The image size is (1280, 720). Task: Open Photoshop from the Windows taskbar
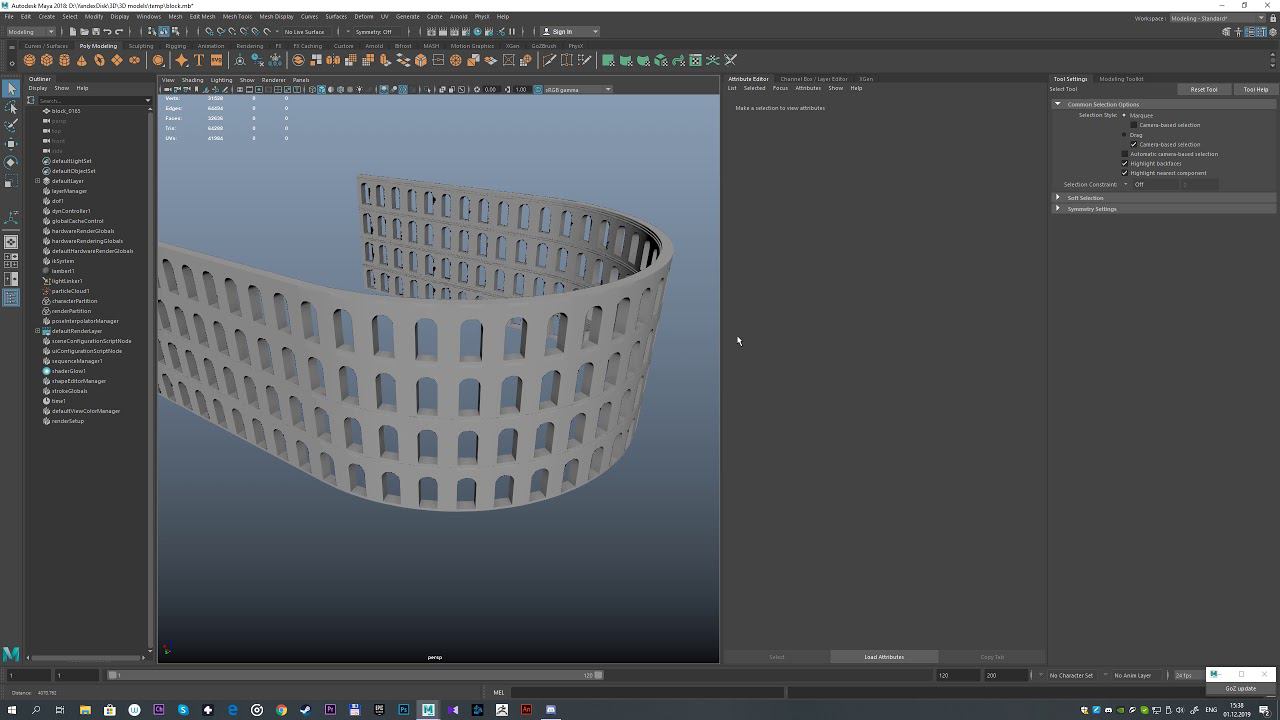(x=404, y=710)
